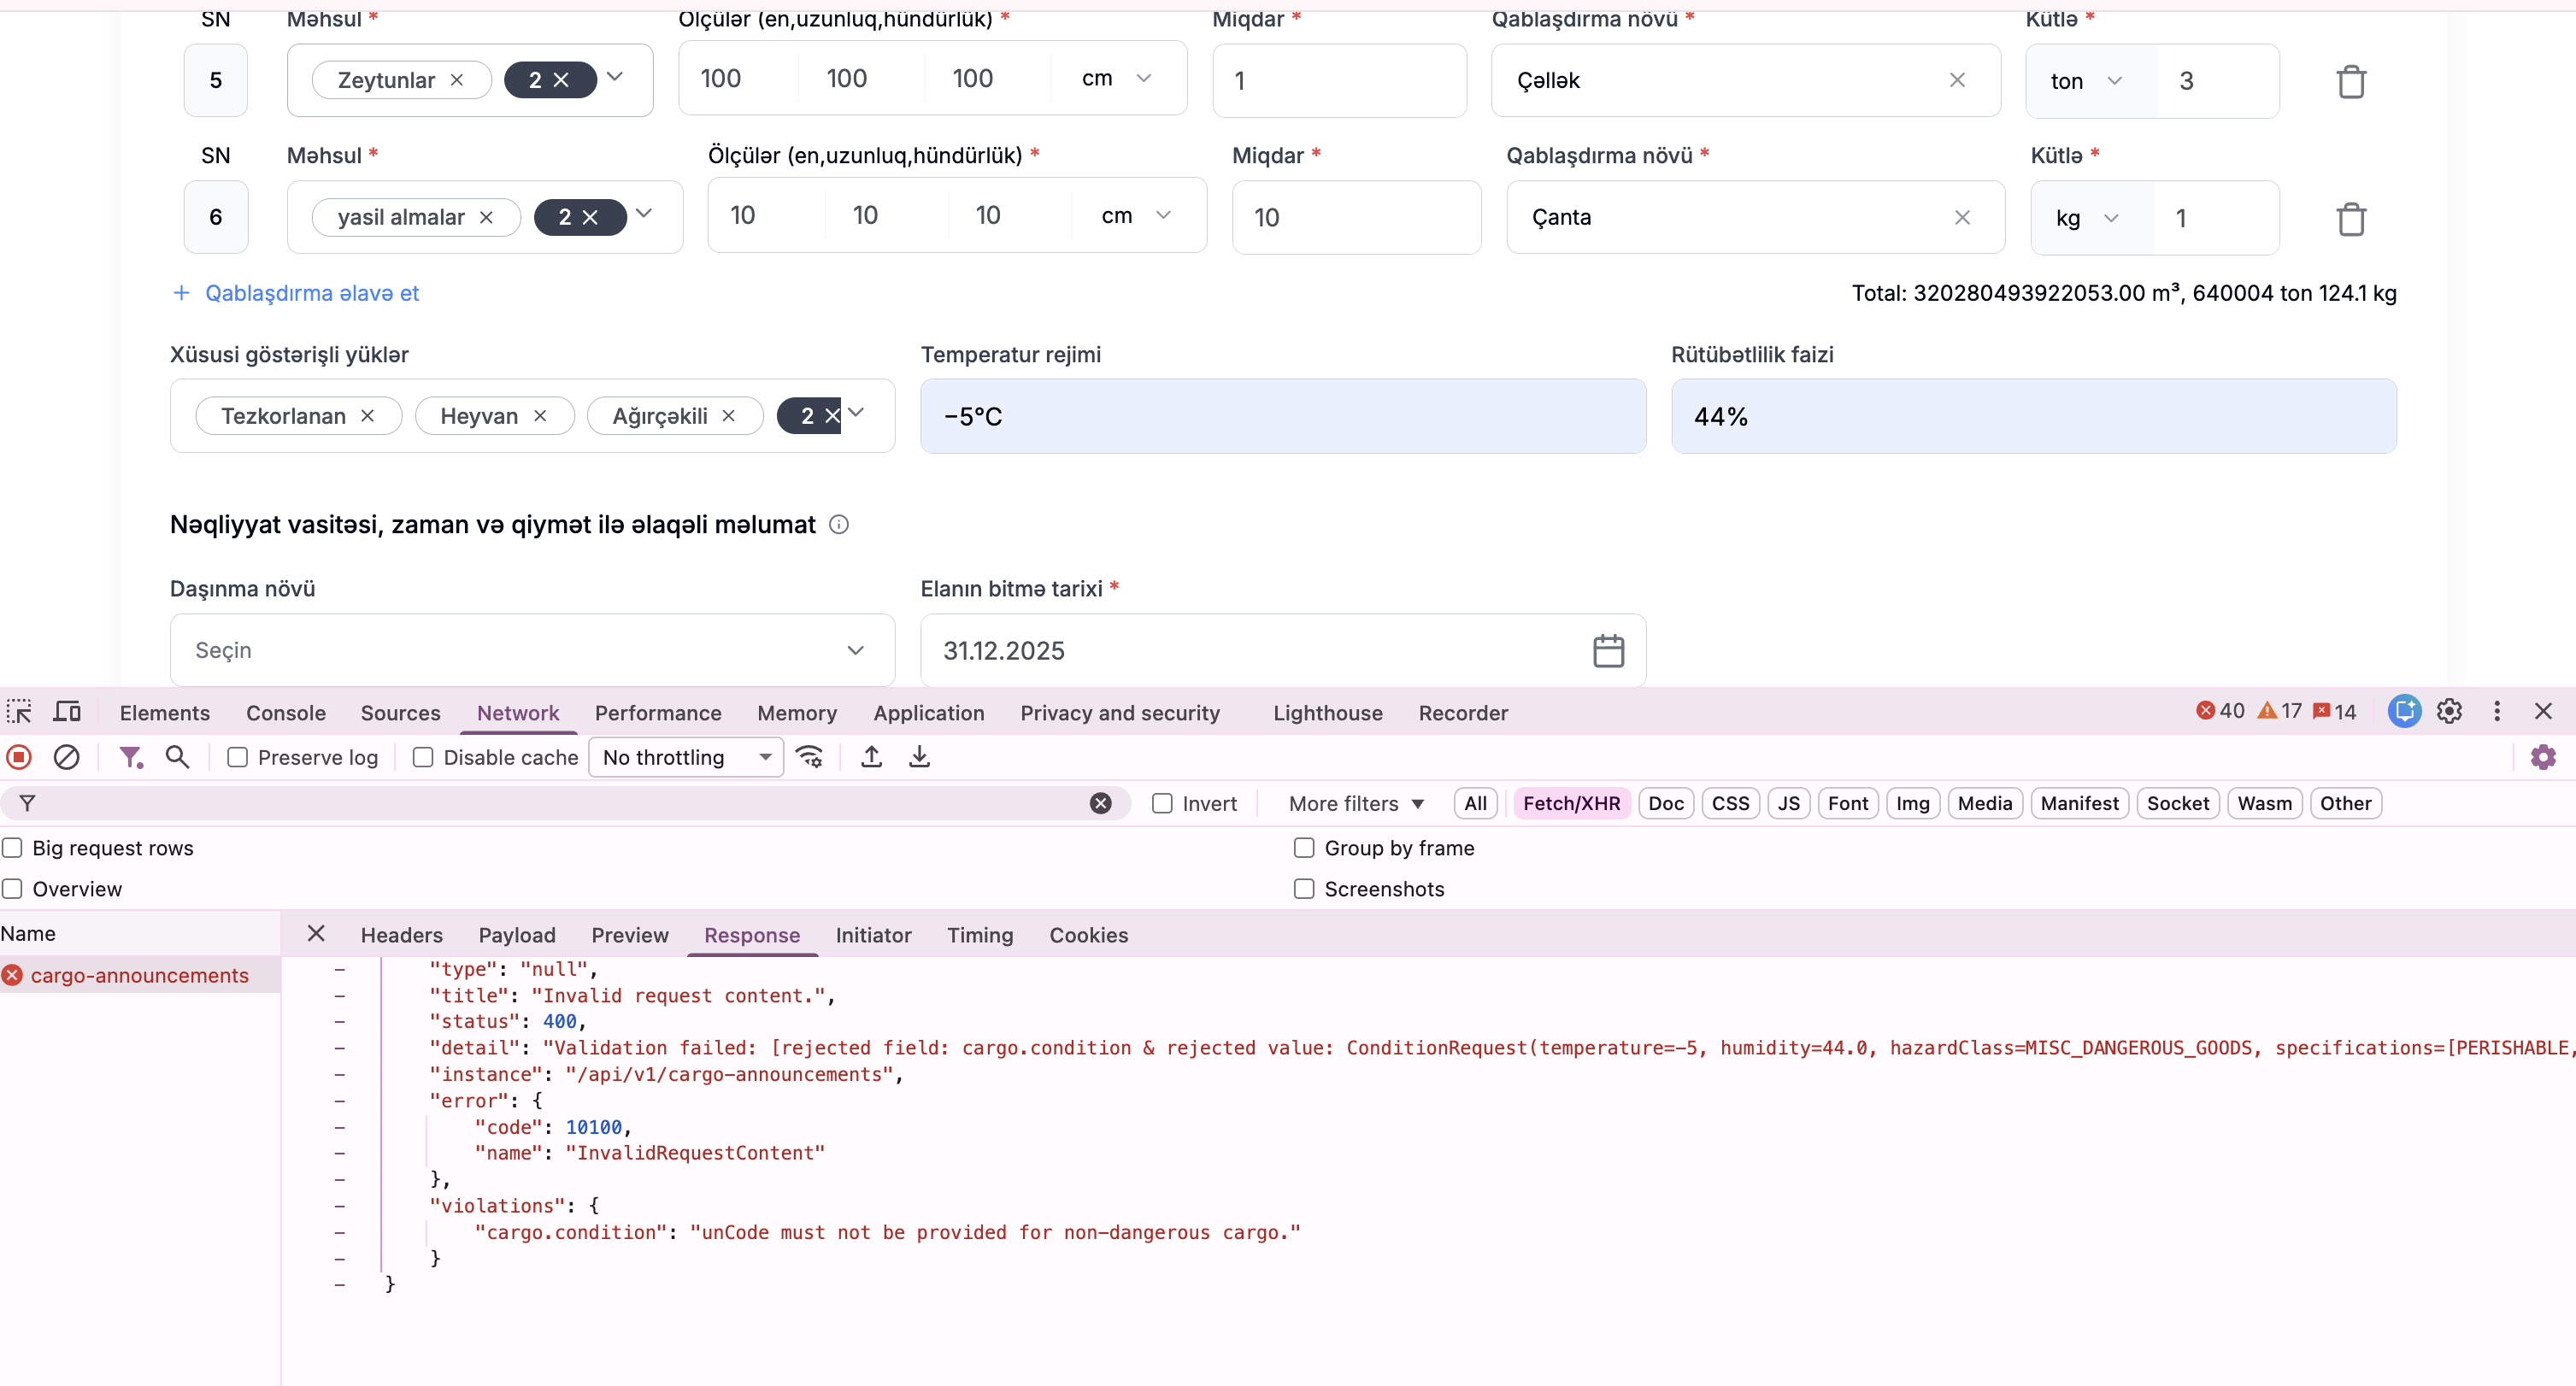
Task: Import HAR file with upload icon
Action: 871,757
